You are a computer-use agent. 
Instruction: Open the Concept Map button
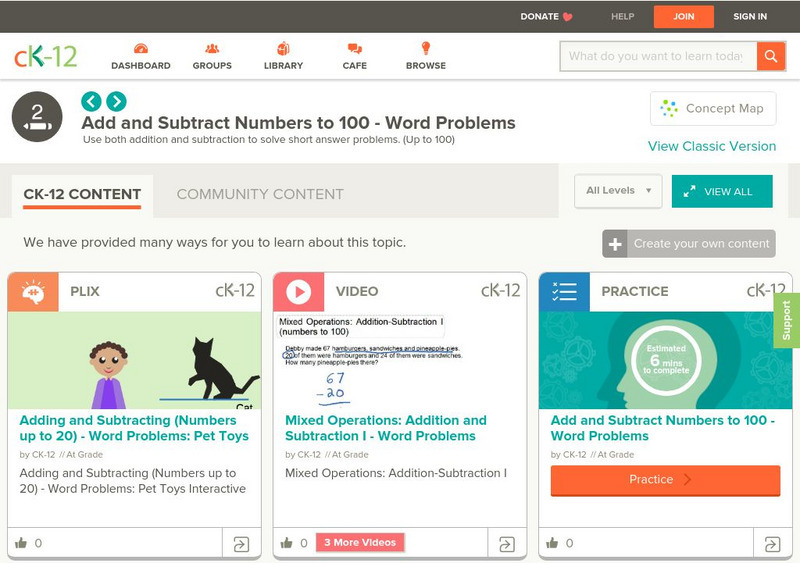point(713,109)
